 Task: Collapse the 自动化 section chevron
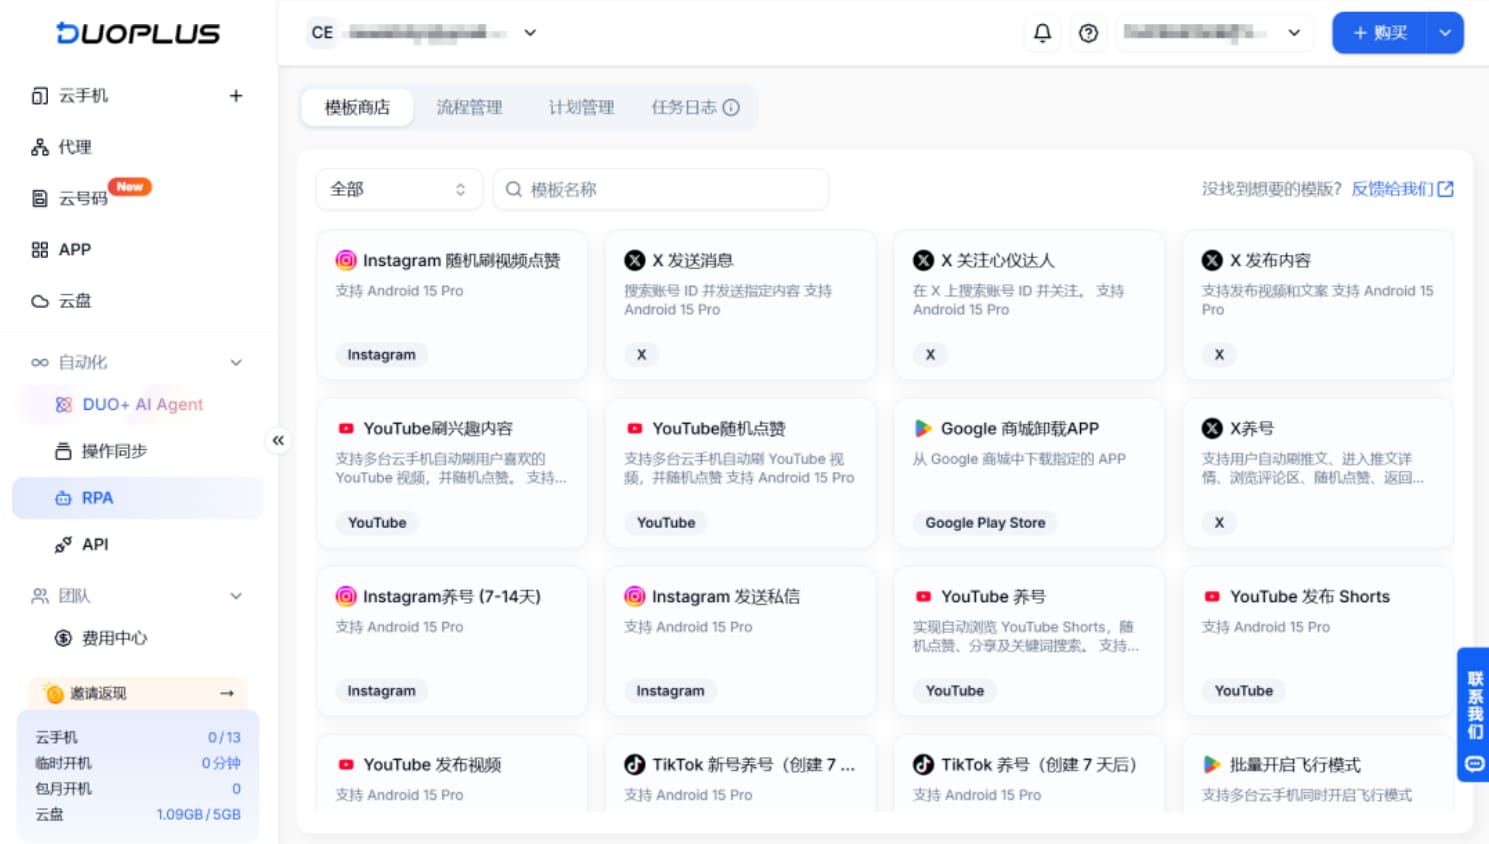(x=236, y=362)
